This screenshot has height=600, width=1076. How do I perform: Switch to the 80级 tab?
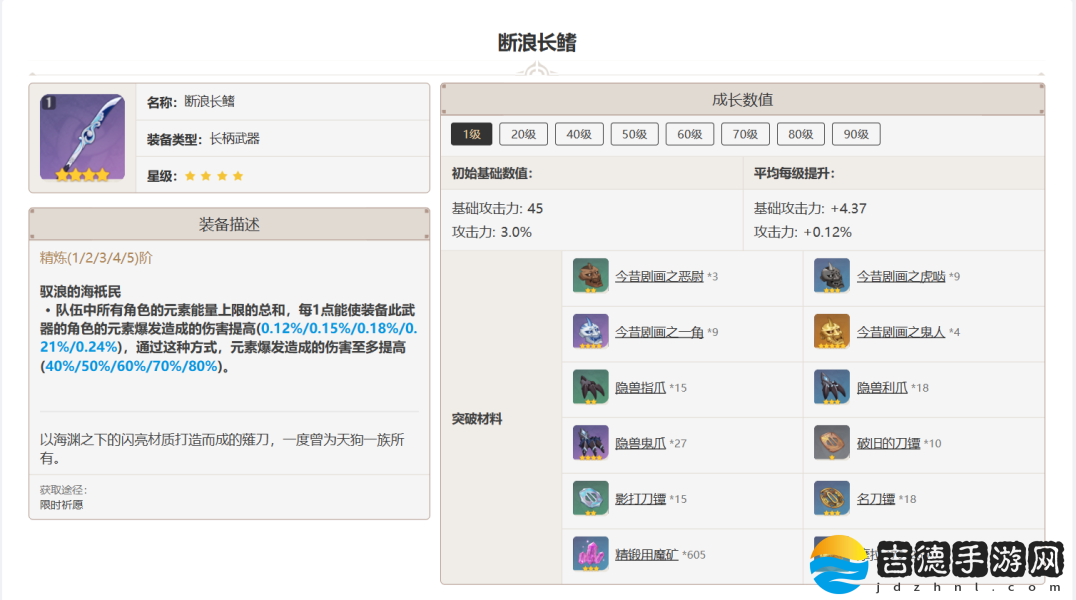(x=800, y=134)
